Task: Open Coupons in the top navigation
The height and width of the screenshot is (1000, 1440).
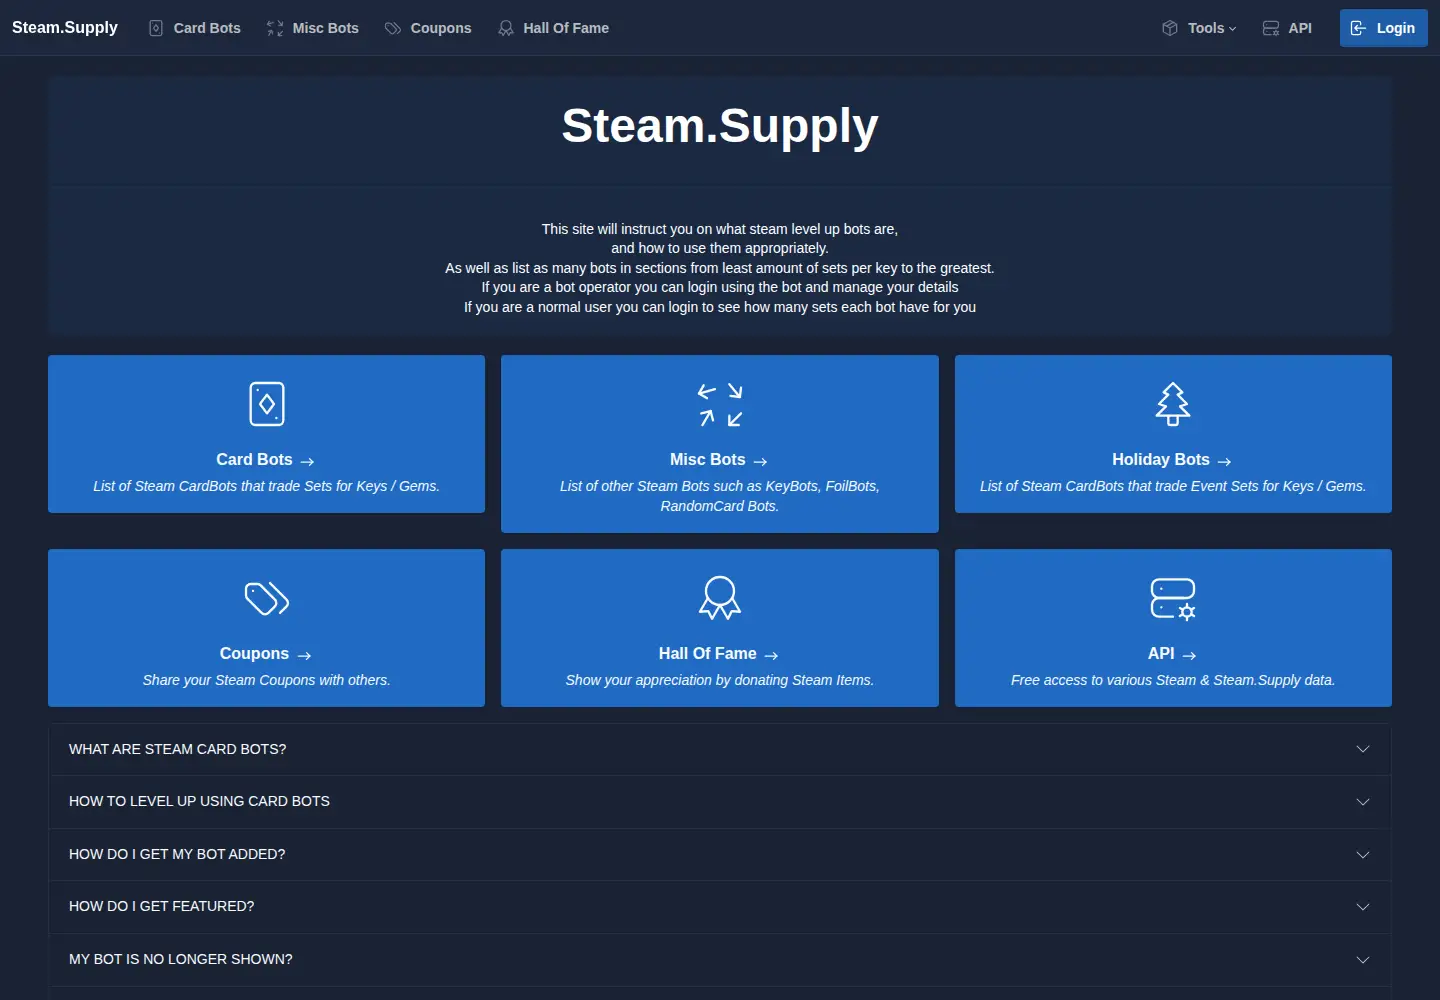Action: click(428, 28)
